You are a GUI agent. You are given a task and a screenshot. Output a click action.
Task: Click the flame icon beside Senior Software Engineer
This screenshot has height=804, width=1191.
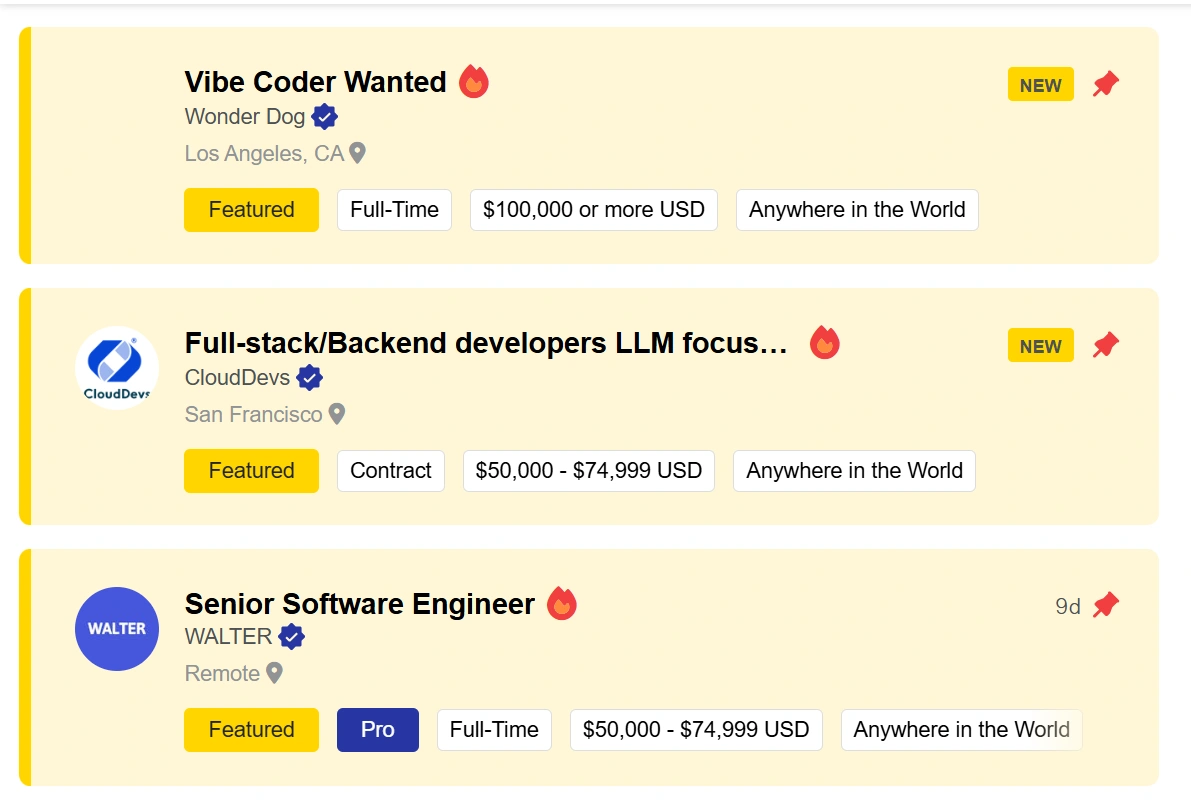coord(562,604)
